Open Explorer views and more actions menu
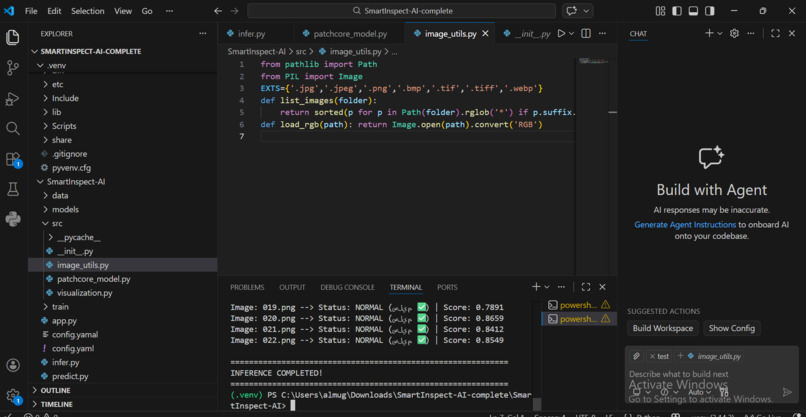 coord(203,33)
